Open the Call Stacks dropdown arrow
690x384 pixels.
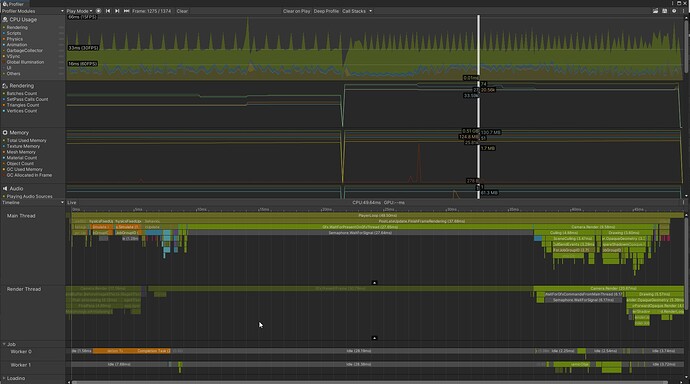tap(370, 11)
